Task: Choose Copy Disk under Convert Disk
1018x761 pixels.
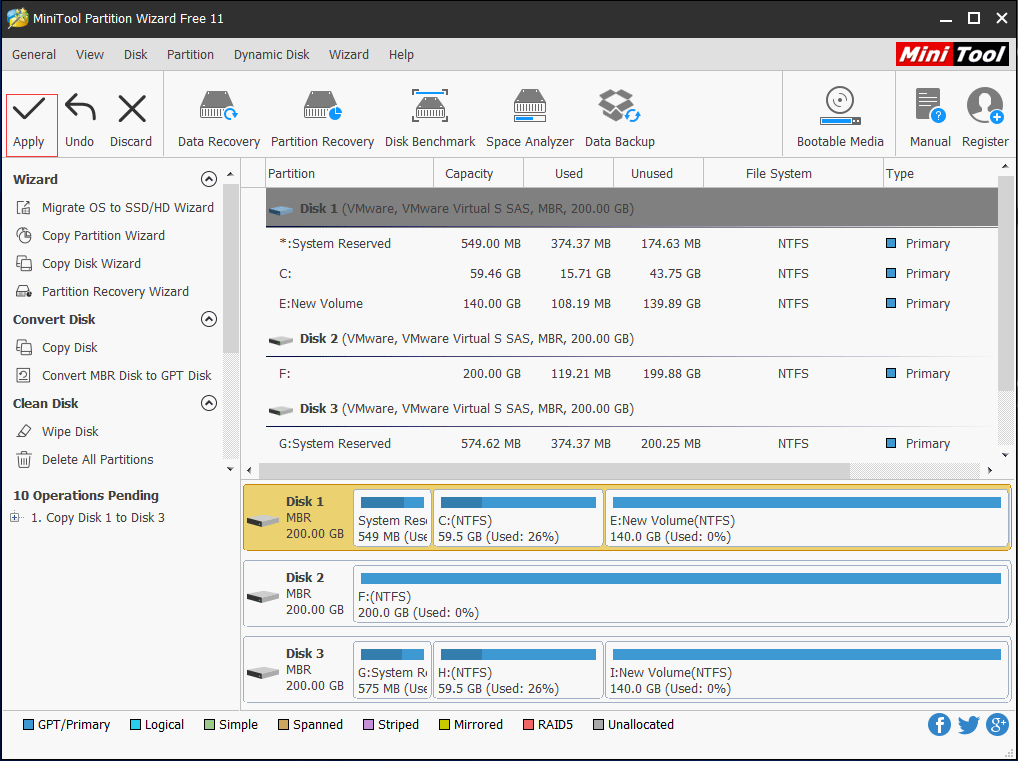Action: pos(56,347)
